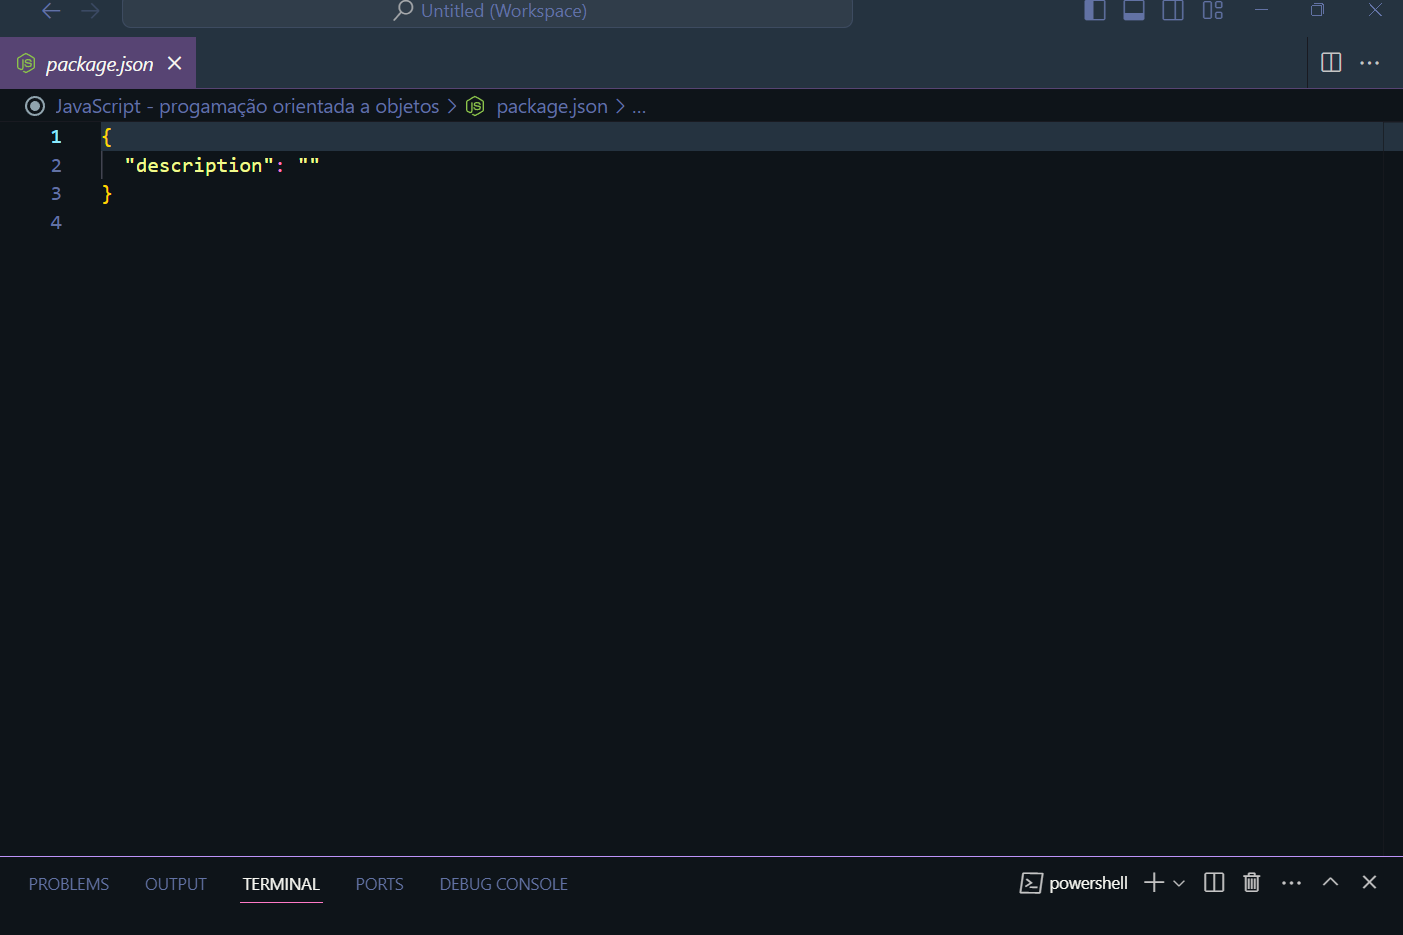
Task: Open the Untitled (Workspace) search box
Action: [x=487, y=12]
